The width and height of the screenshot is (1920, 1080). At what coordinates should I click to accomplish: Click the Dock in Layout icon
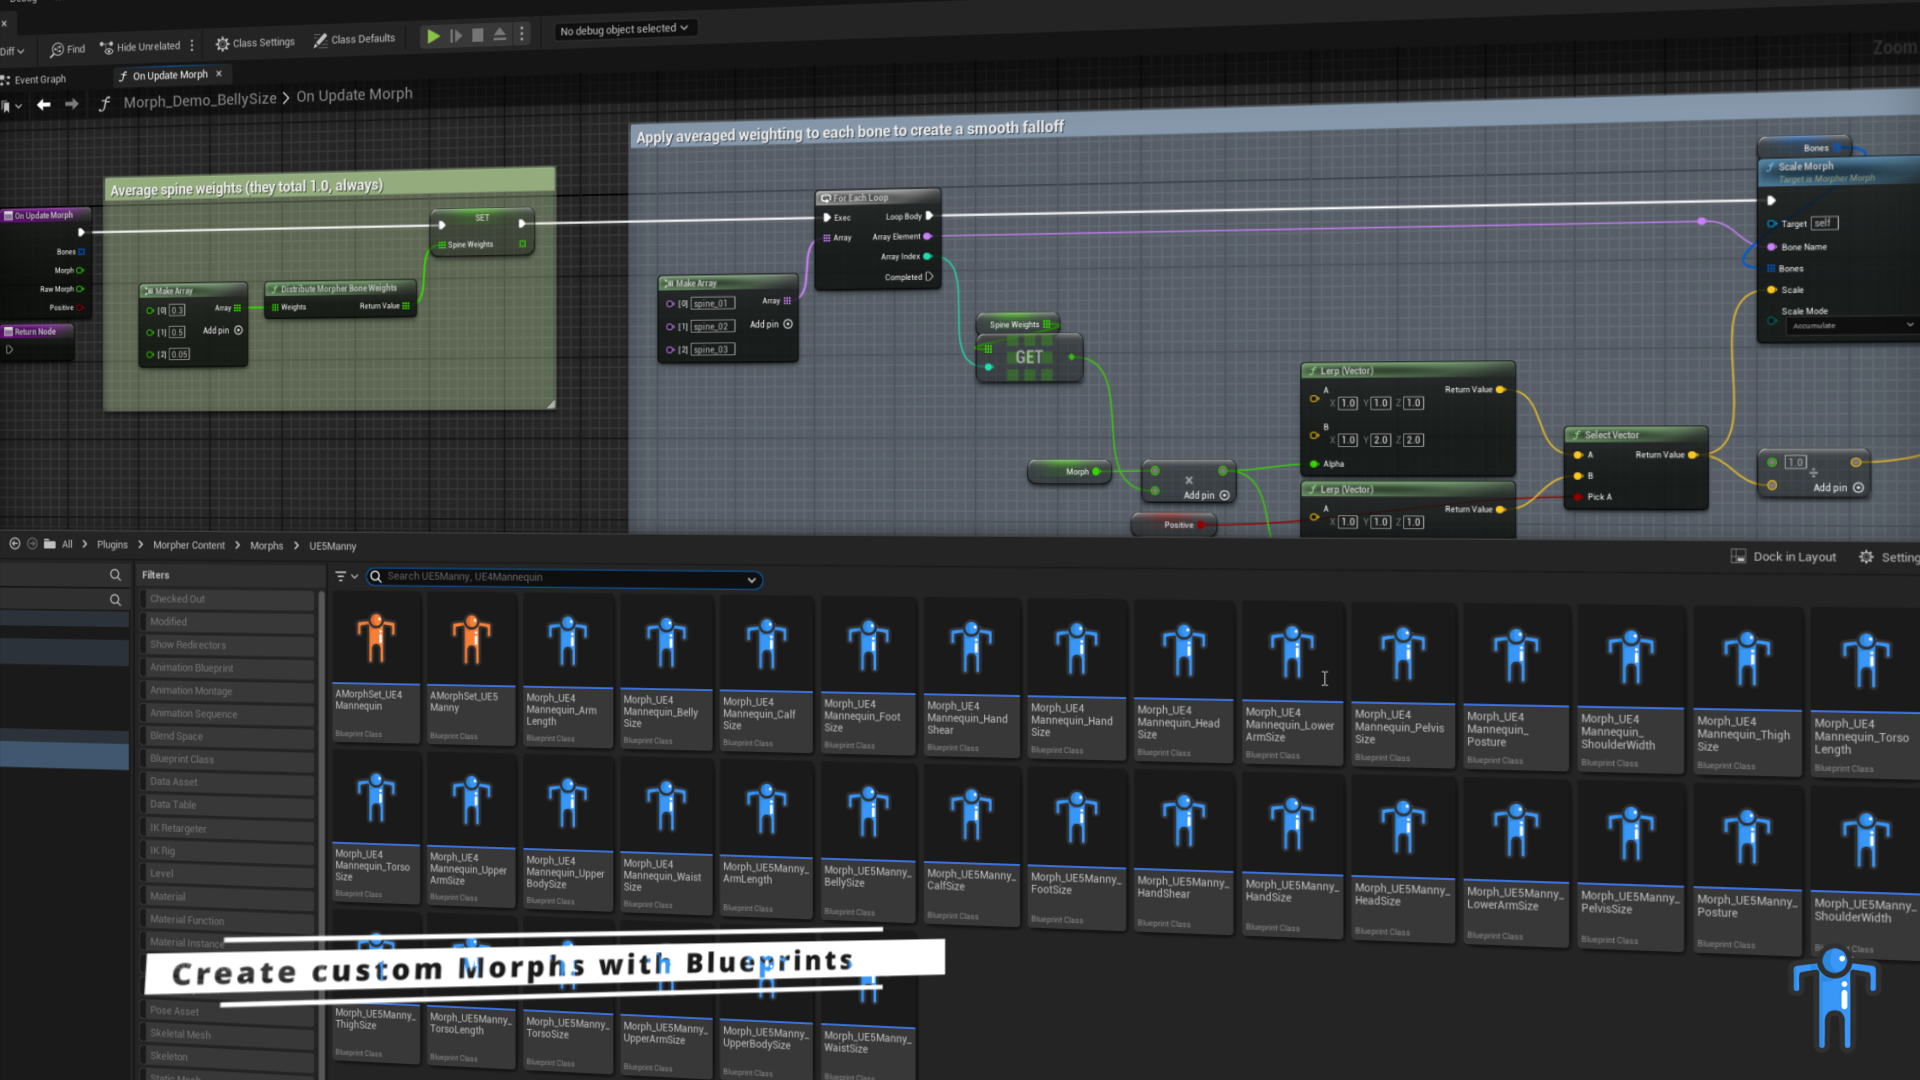click(1738, 556)
